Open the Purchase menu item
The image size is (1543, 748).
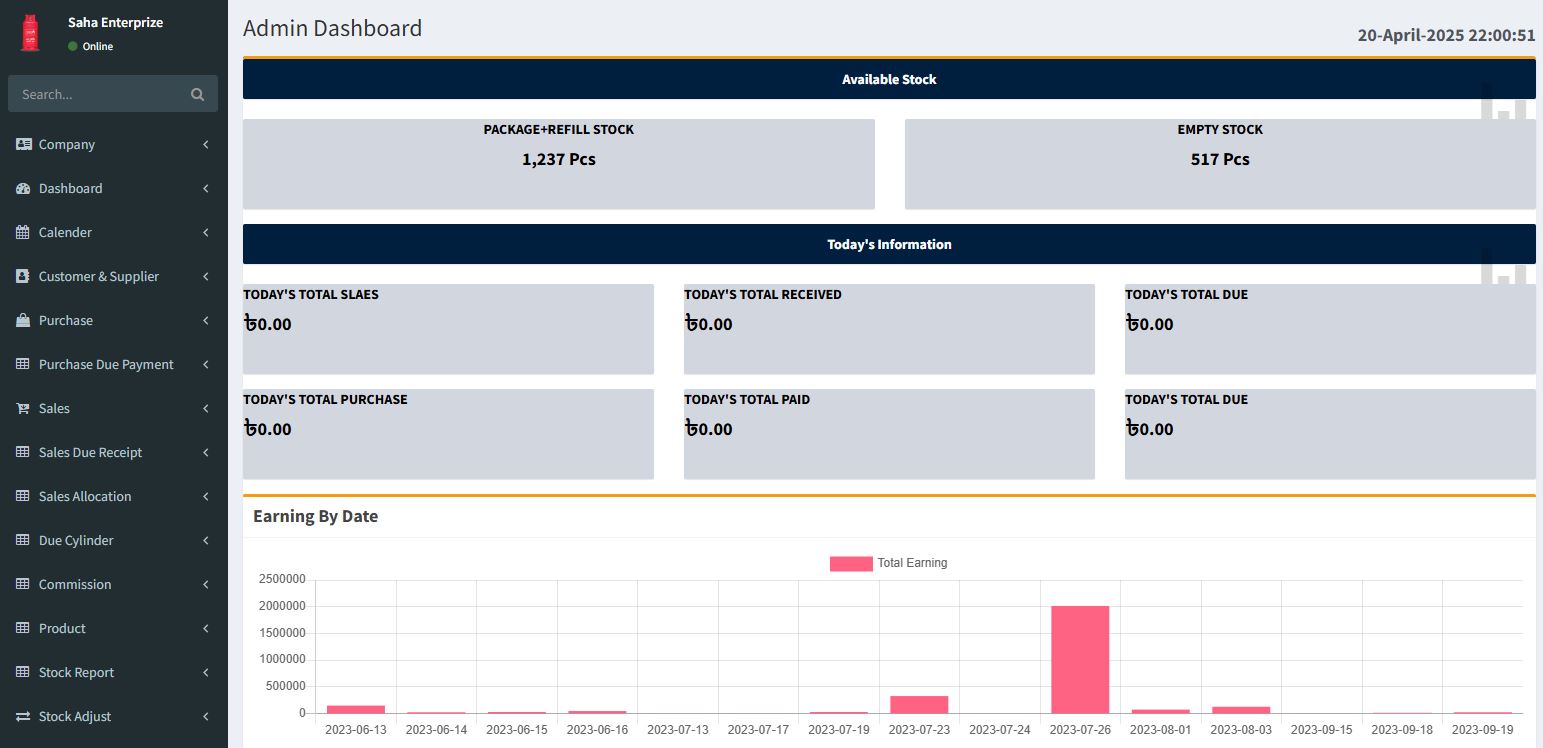coord(114,320)
